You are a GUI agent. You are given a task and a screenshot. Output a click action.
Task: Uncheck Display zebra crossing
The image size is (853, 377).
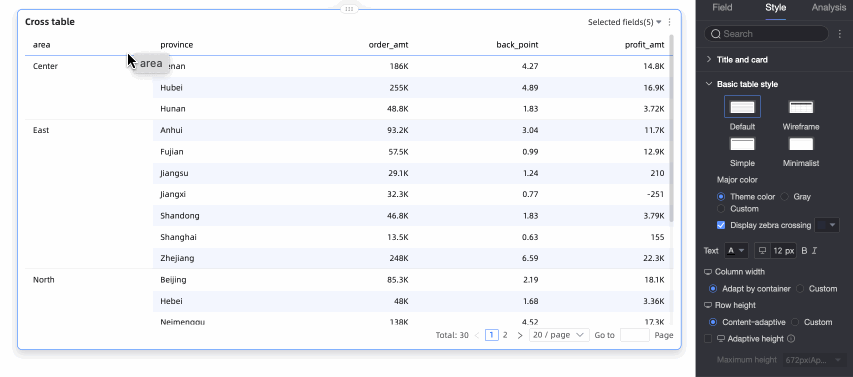coord(721,225)
